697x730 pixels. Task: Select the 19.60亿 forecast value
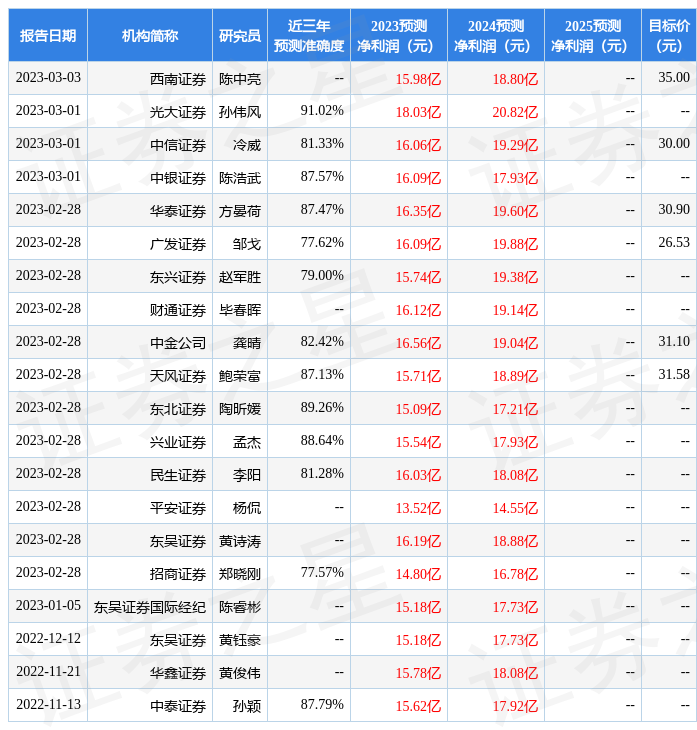pyautogui.click(x=515, y=211)
